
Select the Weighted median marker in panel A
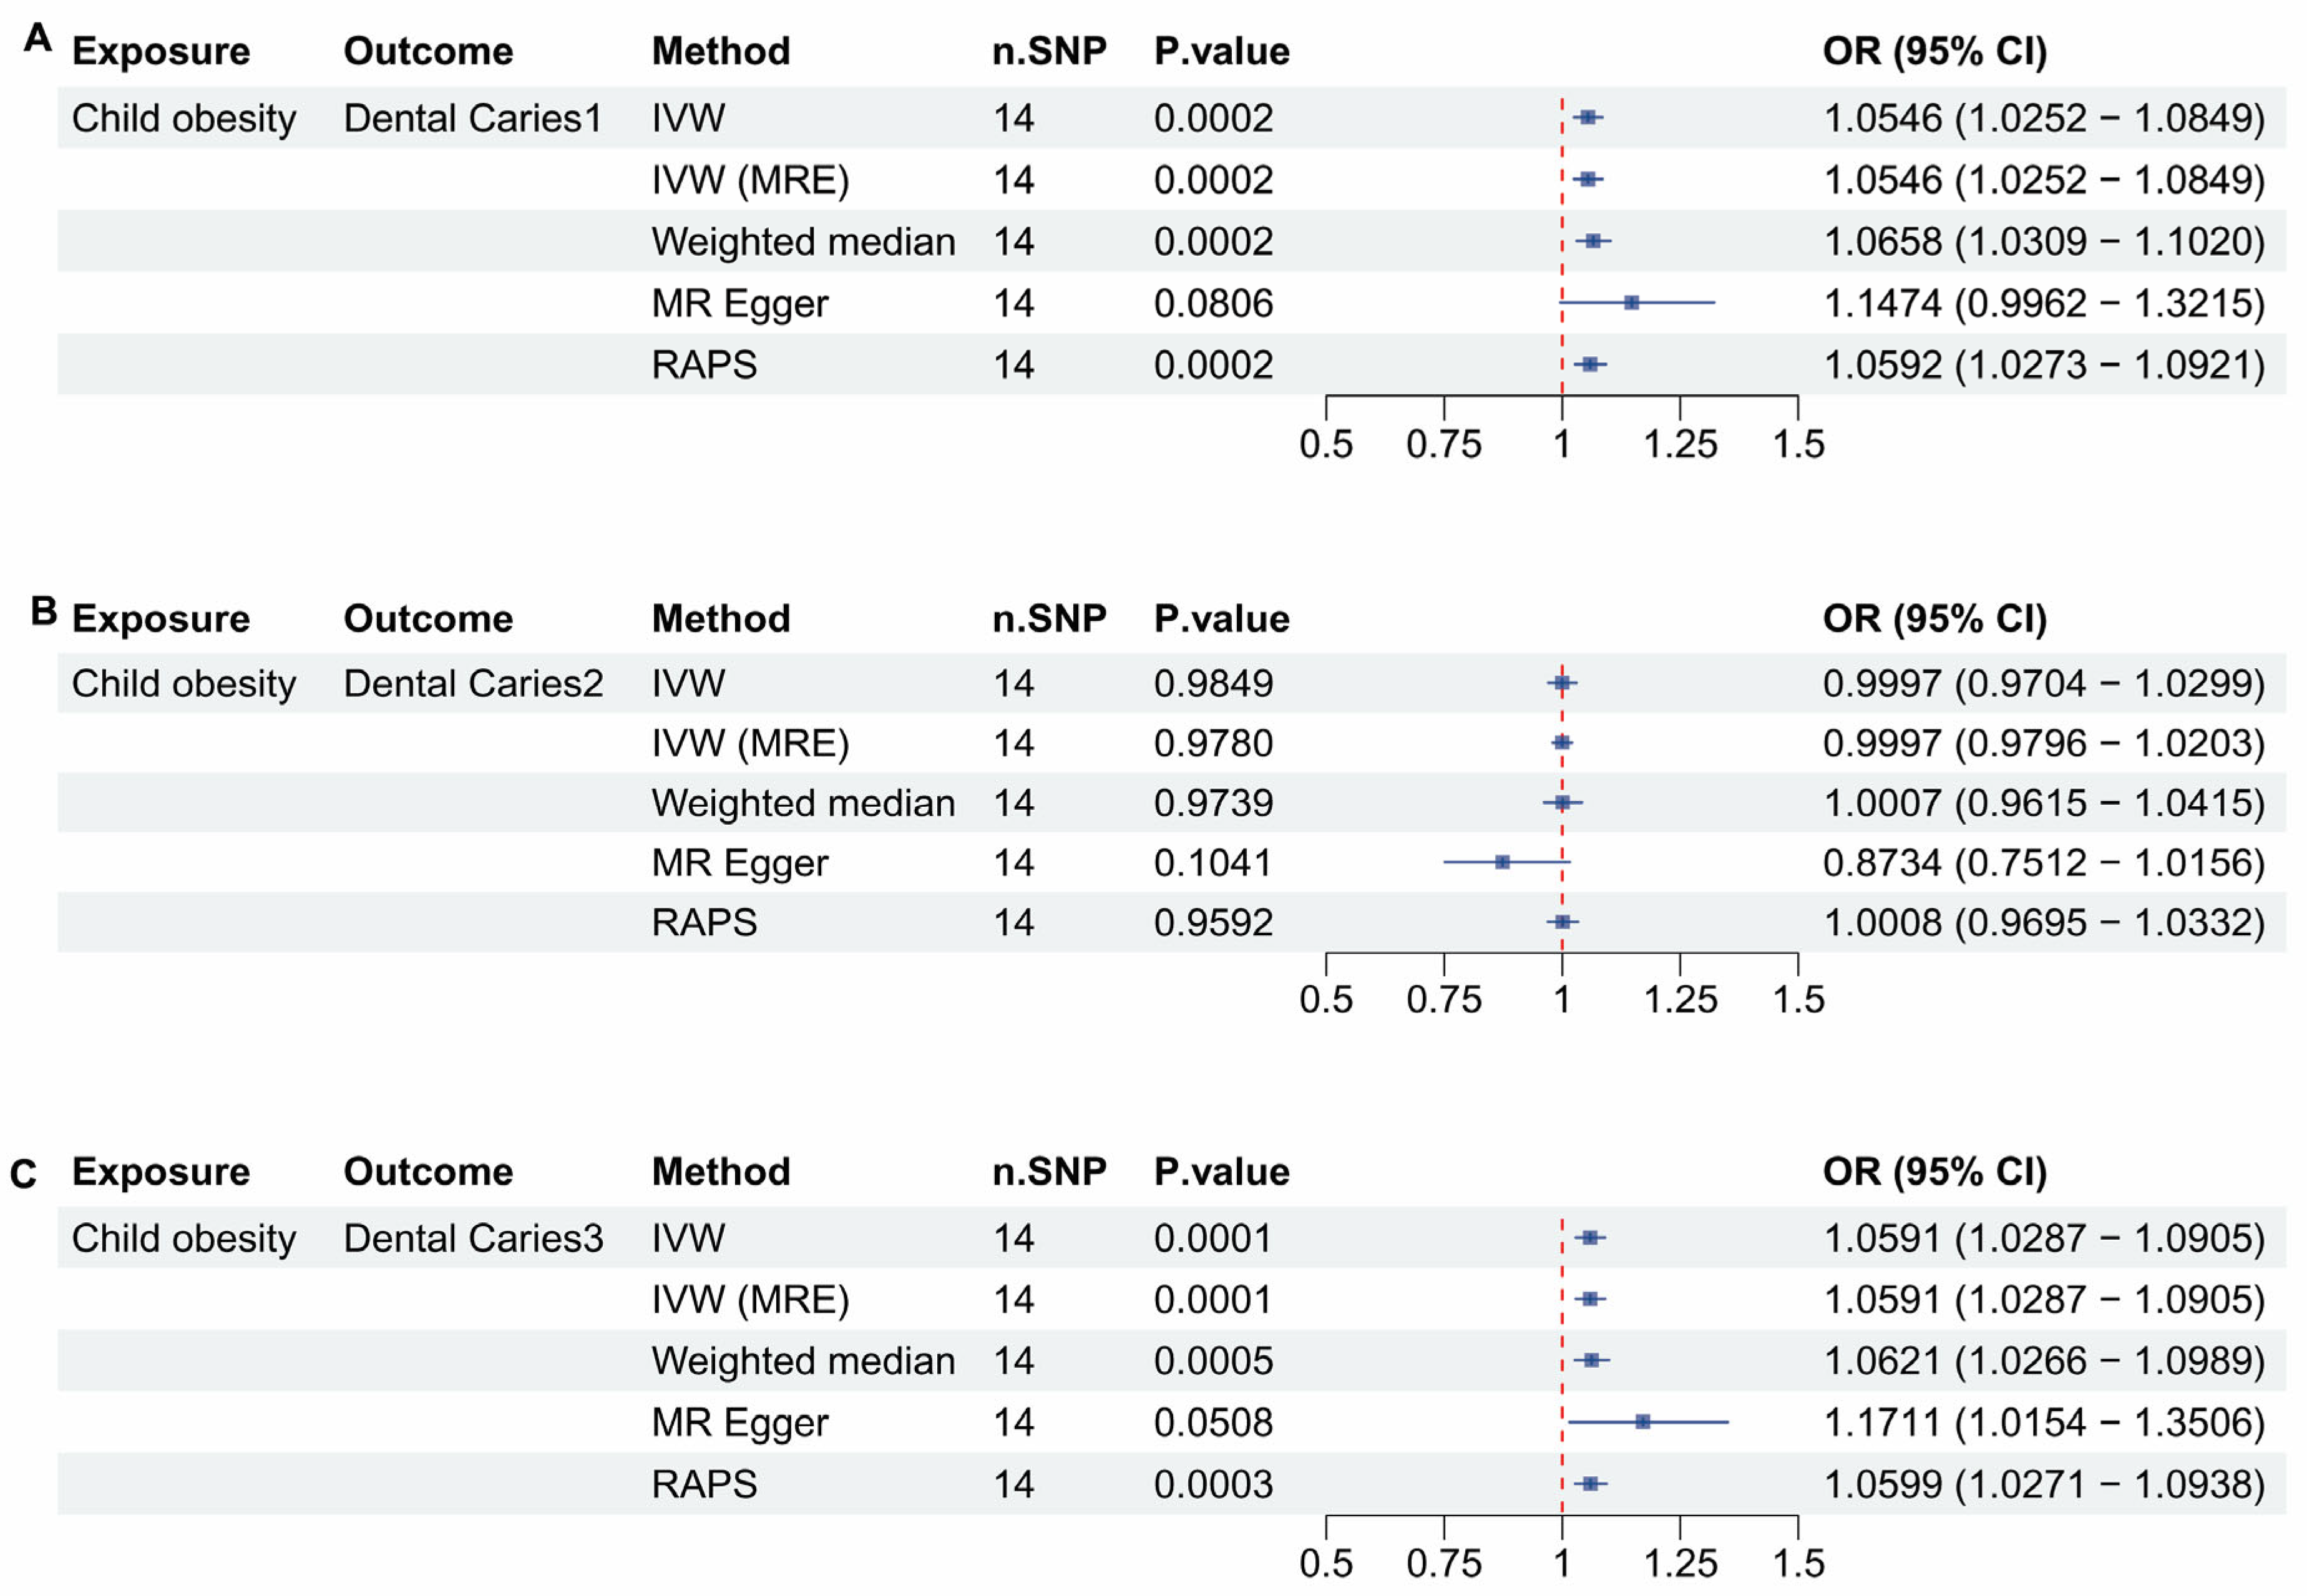[x=1593, y=241]
